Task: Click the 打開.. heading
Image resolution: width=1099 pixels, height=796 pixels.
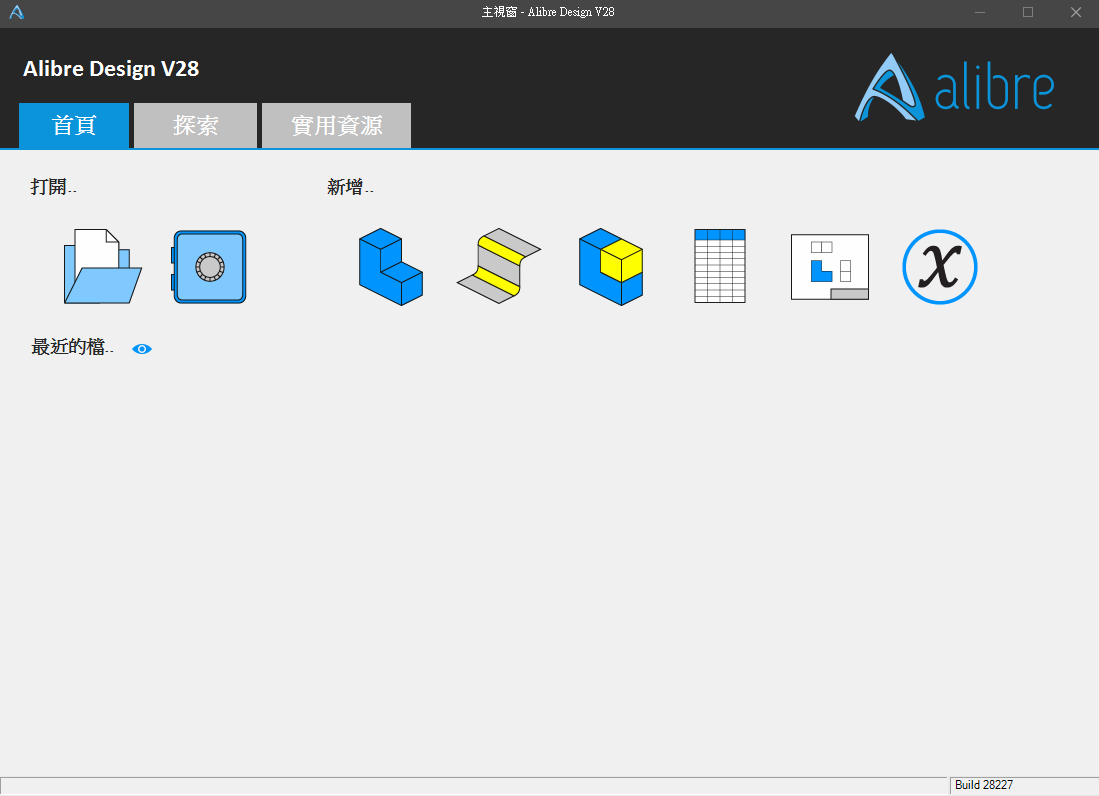Action: point(53,187)
